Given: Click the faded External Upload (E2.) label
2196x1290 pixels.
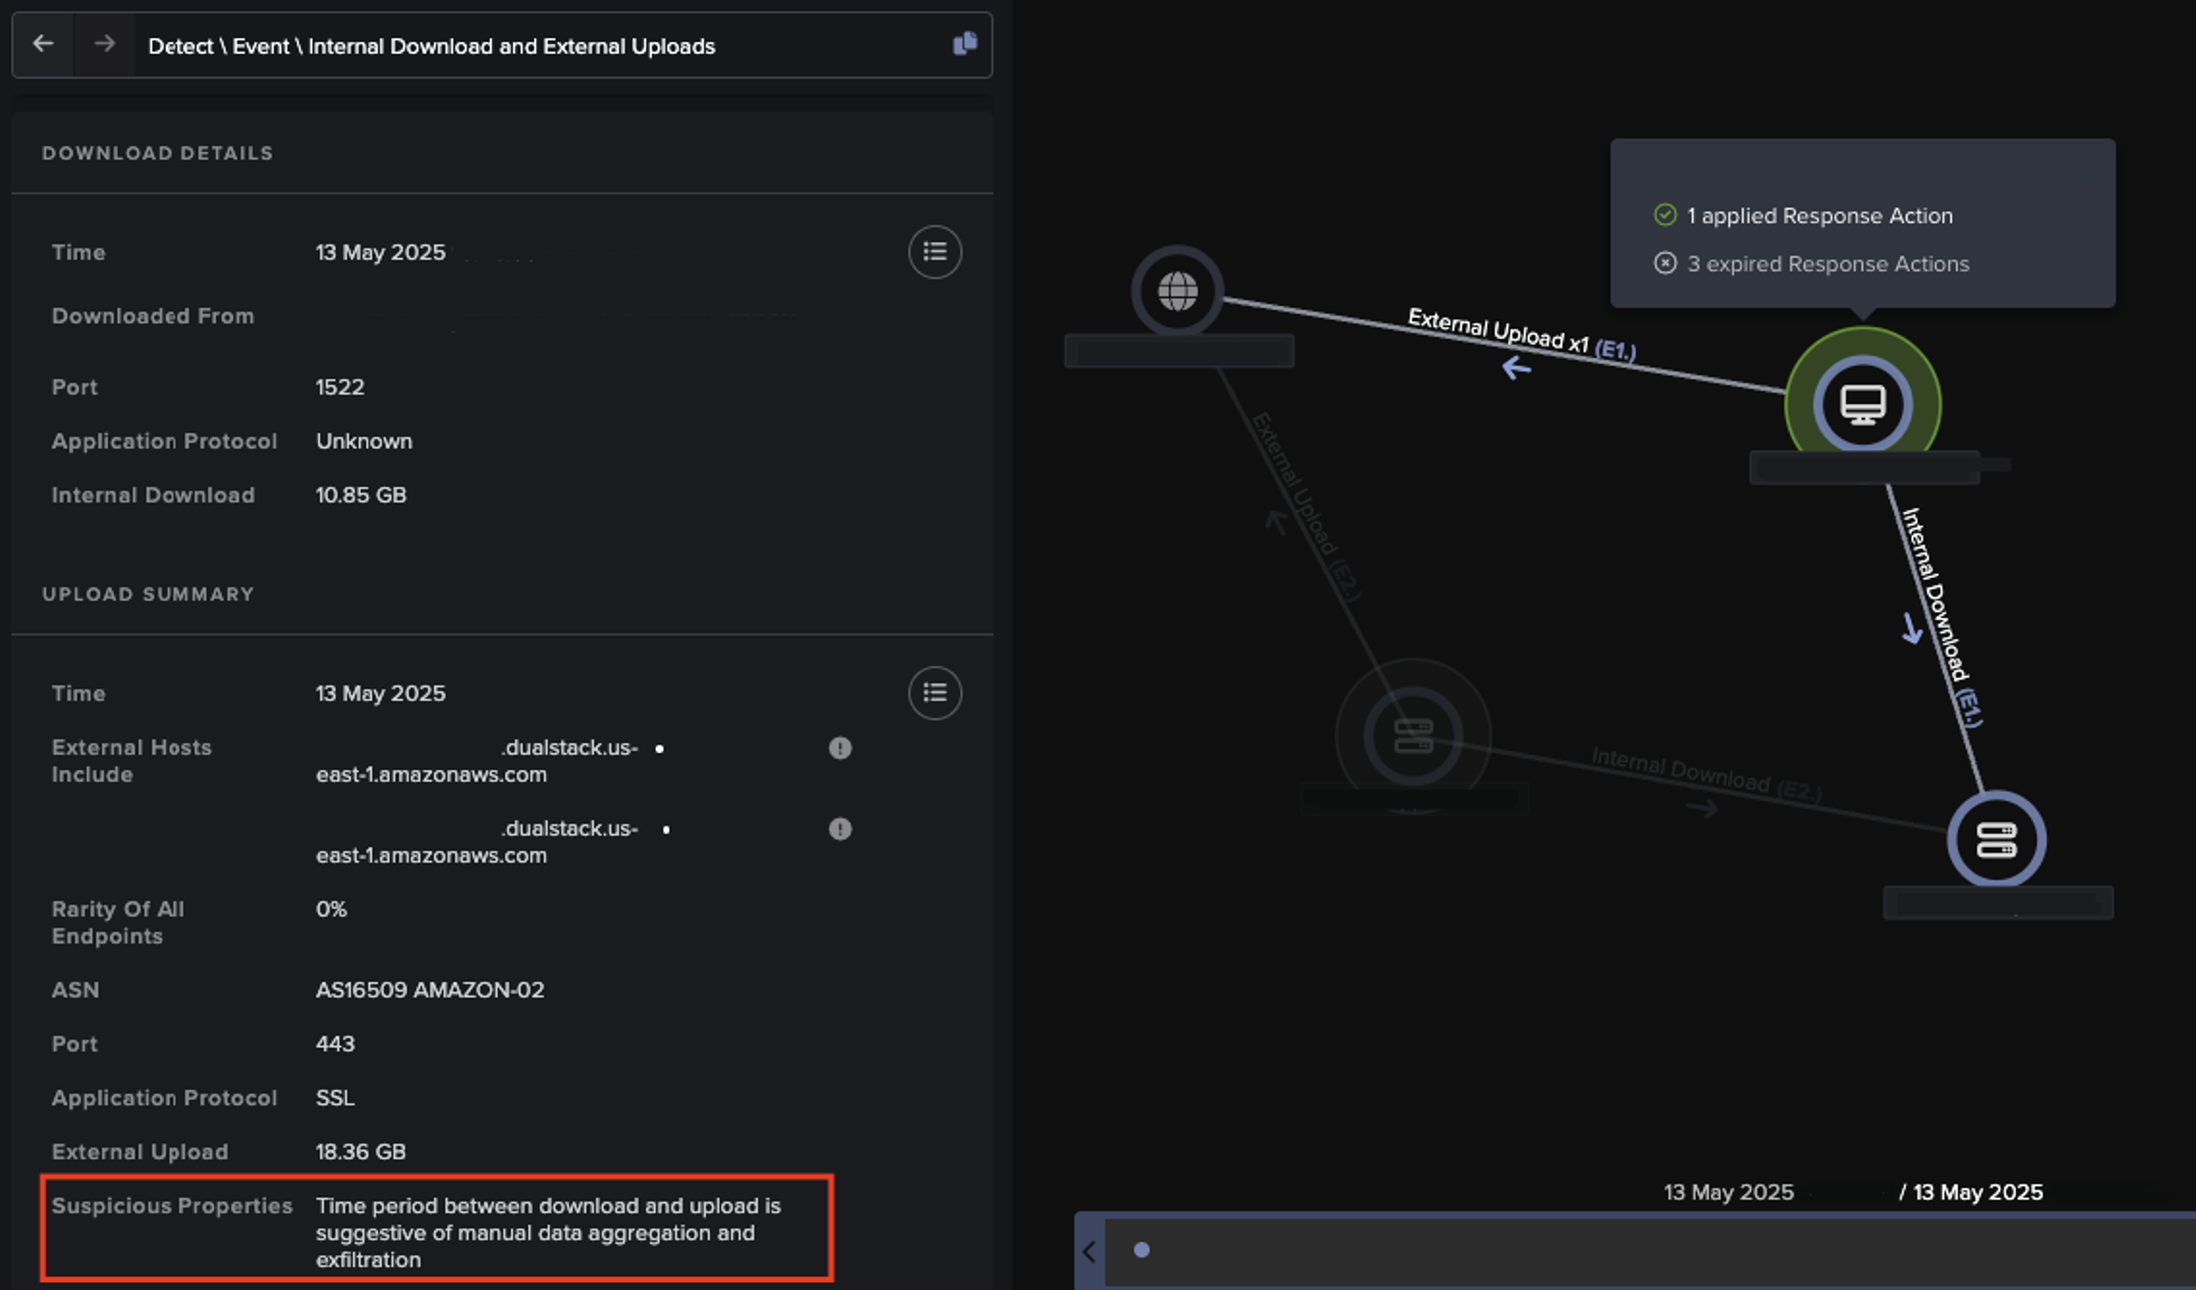Looking at the screenshot, I should coord(1306,506).
